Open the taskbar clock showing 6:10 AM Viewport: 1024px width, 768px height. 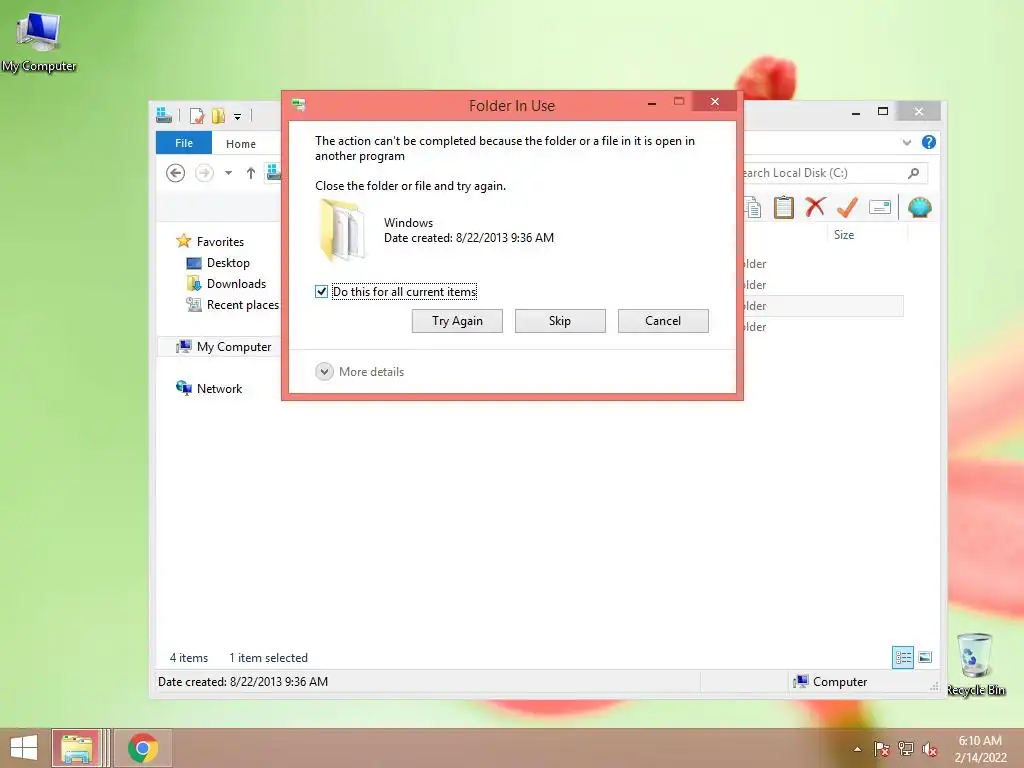(980, 749)
